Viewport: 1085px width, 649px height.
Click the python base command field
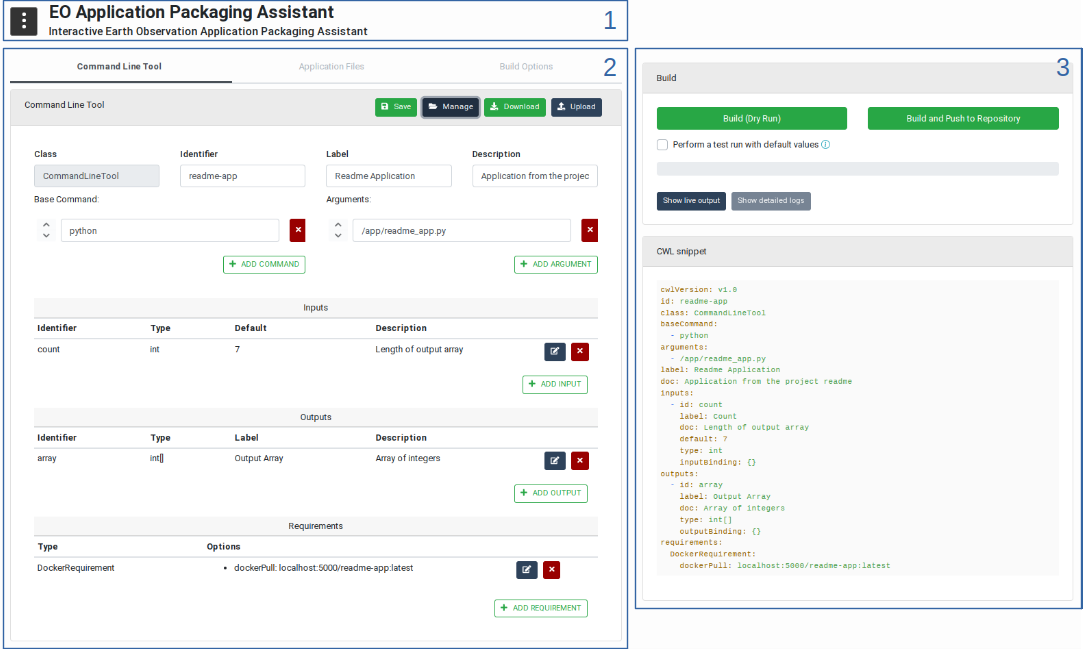coord(170,230)
